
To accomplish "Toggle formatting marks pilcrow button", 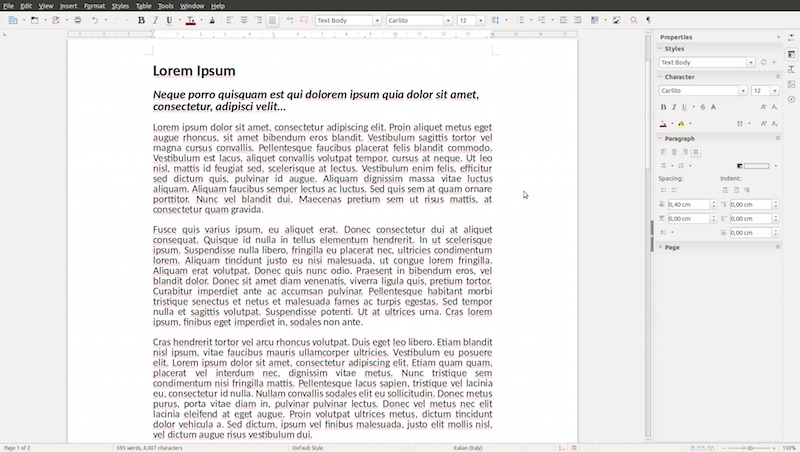I will click(x=647, y=20).
